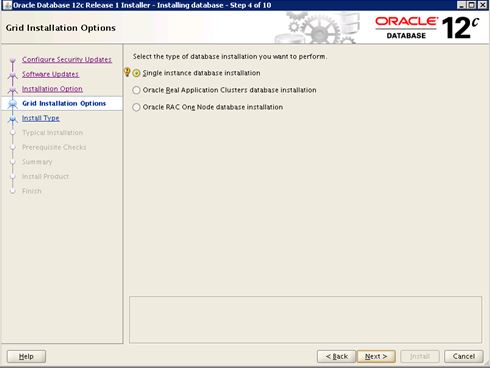Click the lightbulb hint icon beside Single instance
The image size is (490, 368).
[127, 72]
